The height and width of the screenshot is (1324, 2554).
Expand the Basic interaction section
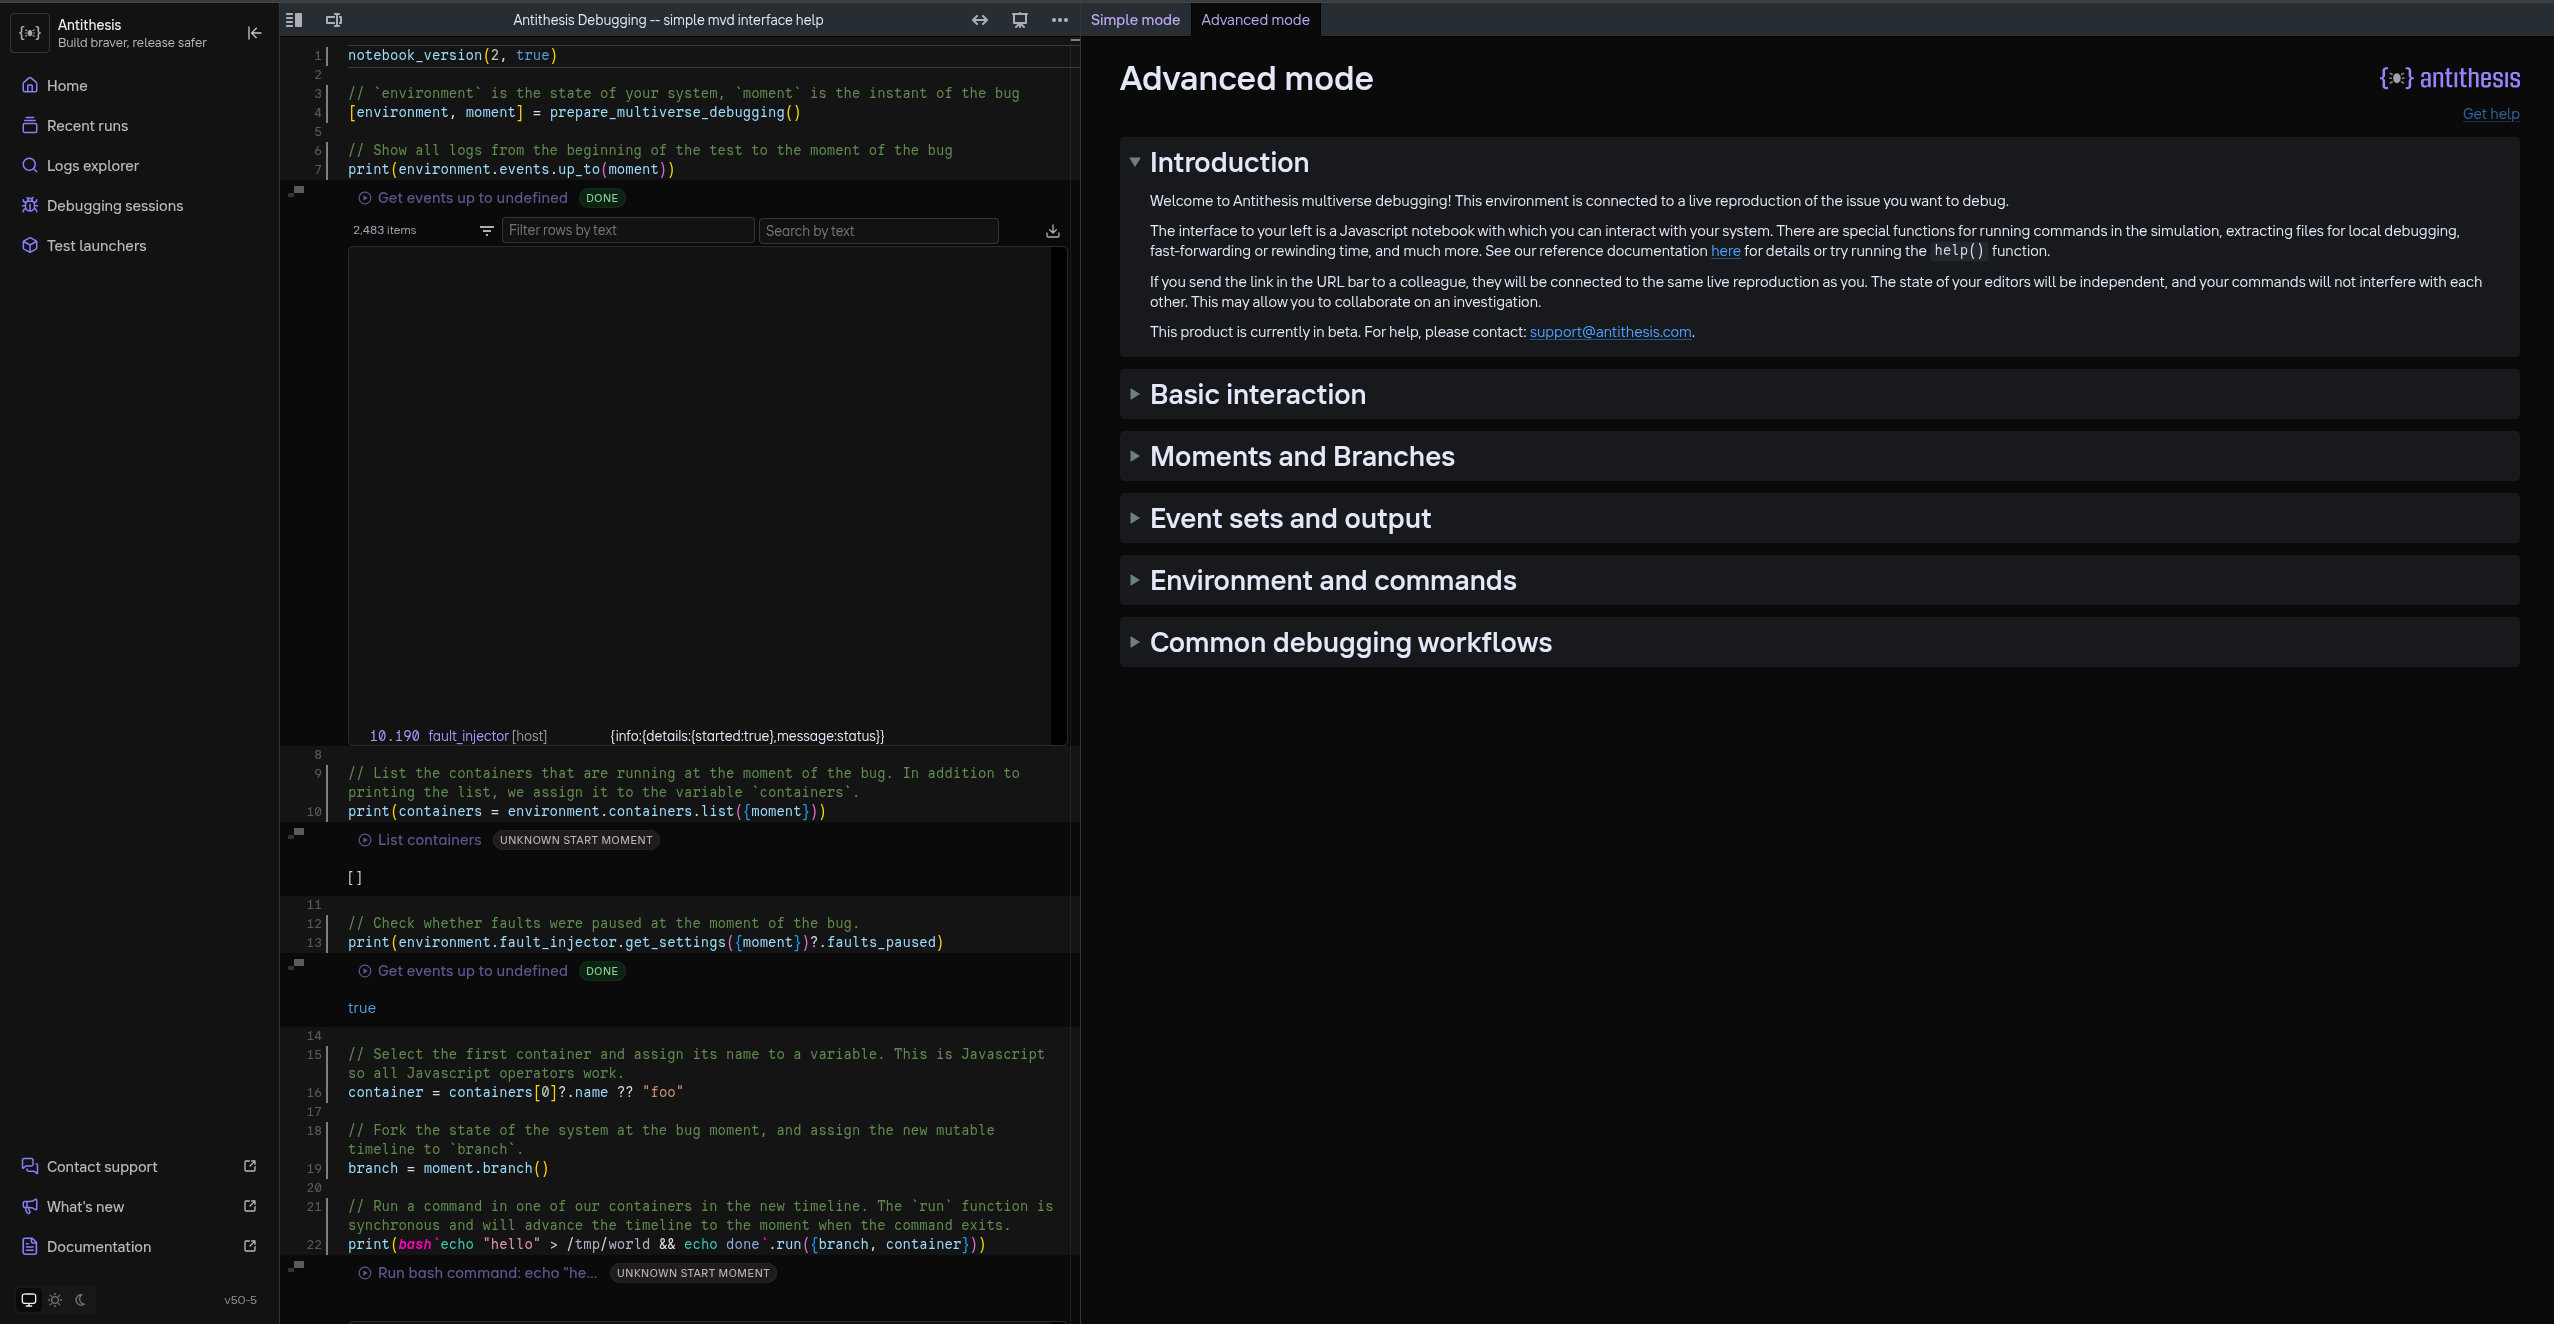(1257, 395)
